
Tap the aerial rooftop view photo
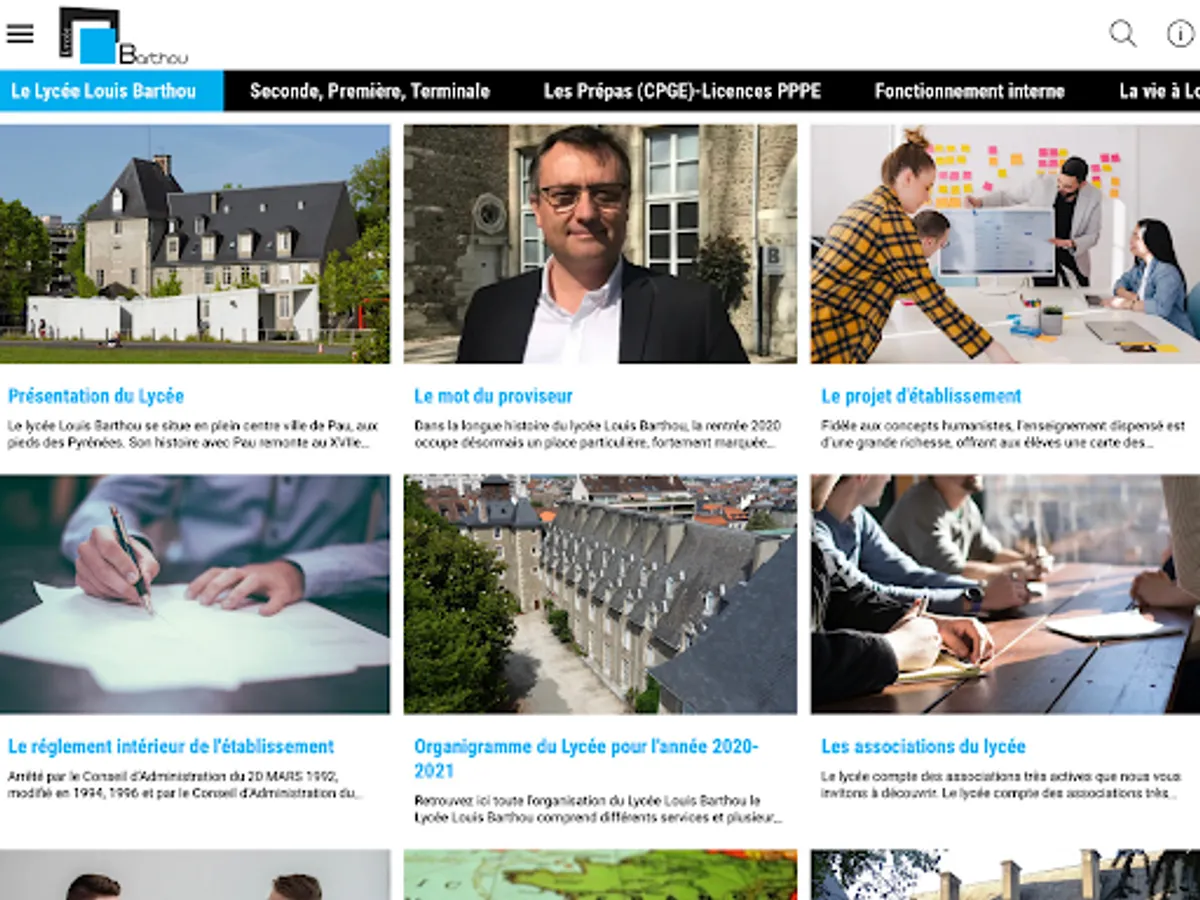pos(600,594)
